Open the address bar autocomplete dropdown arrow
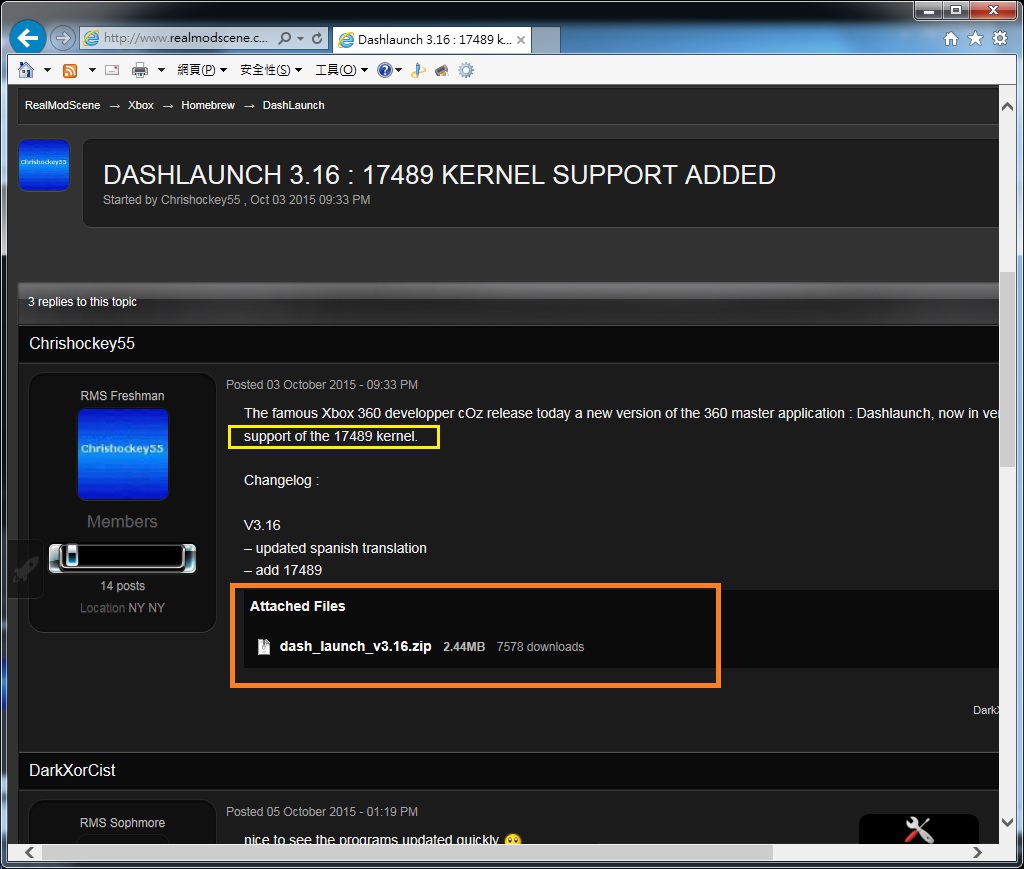 coord(300,39)
